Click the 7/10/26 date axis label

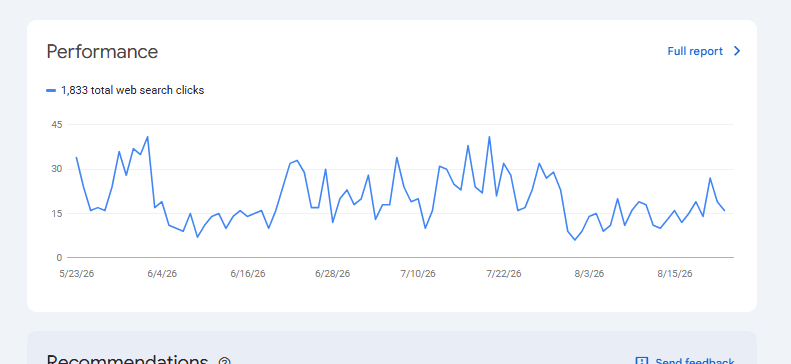(418, 274)
